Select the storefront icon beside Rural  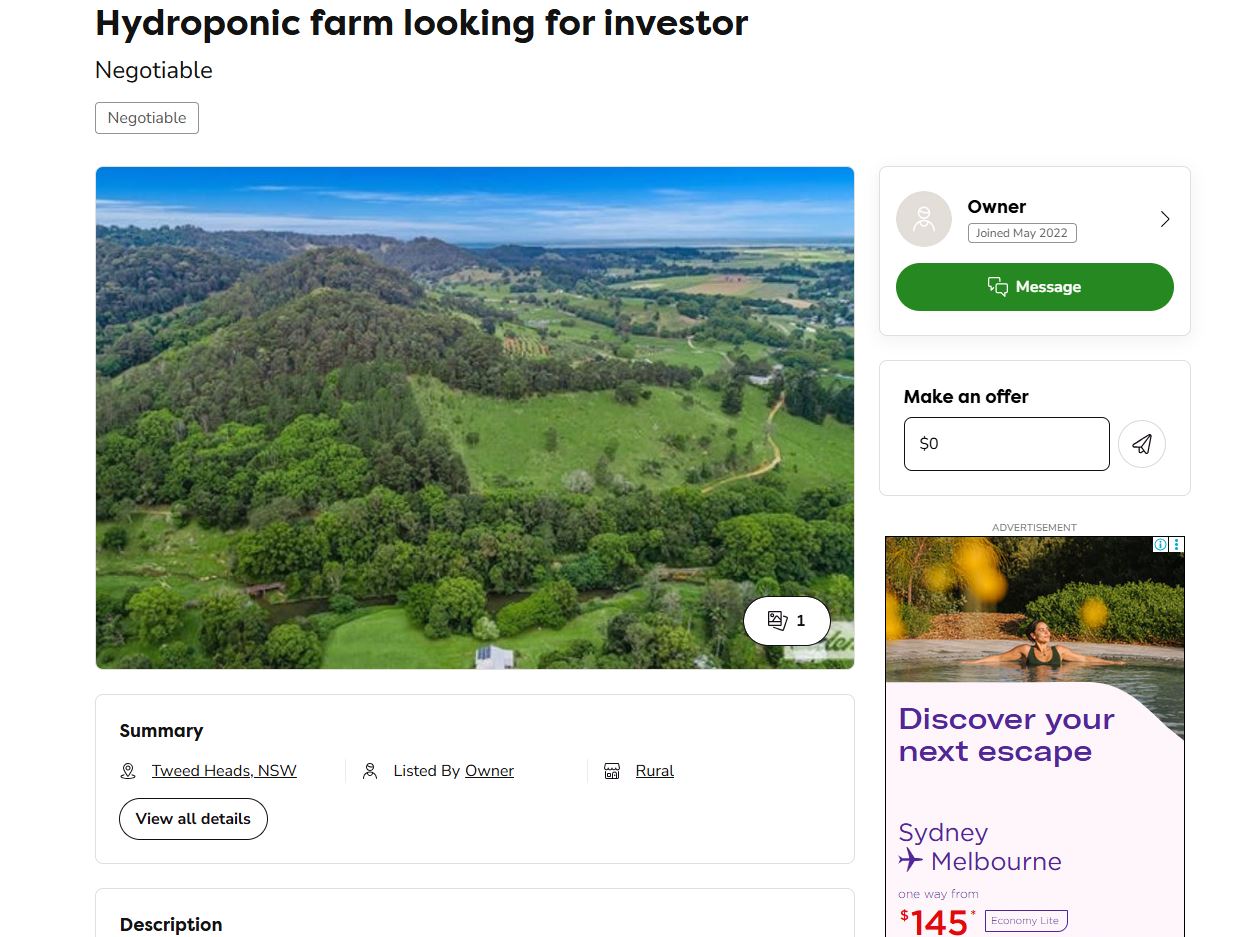(610, 770)
